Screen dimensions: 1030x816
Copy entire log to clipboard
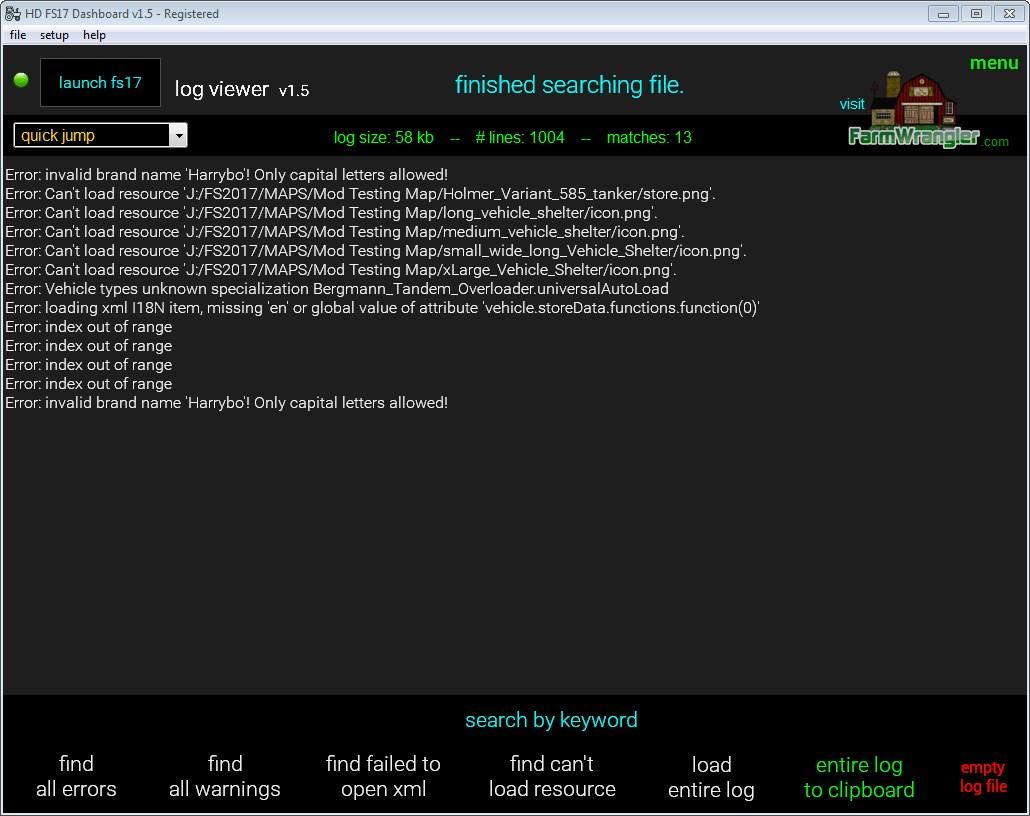point(859,777)
